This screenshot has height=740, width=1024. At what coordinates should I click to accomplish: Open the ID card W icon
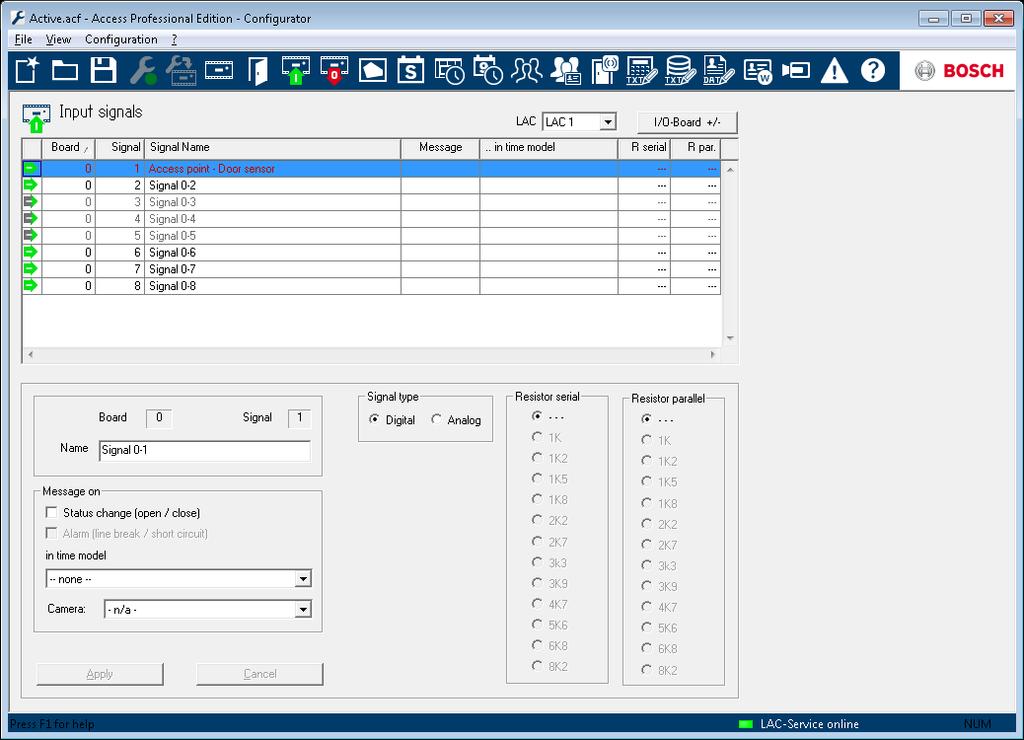pyautogui.click(x=758, y=70)
